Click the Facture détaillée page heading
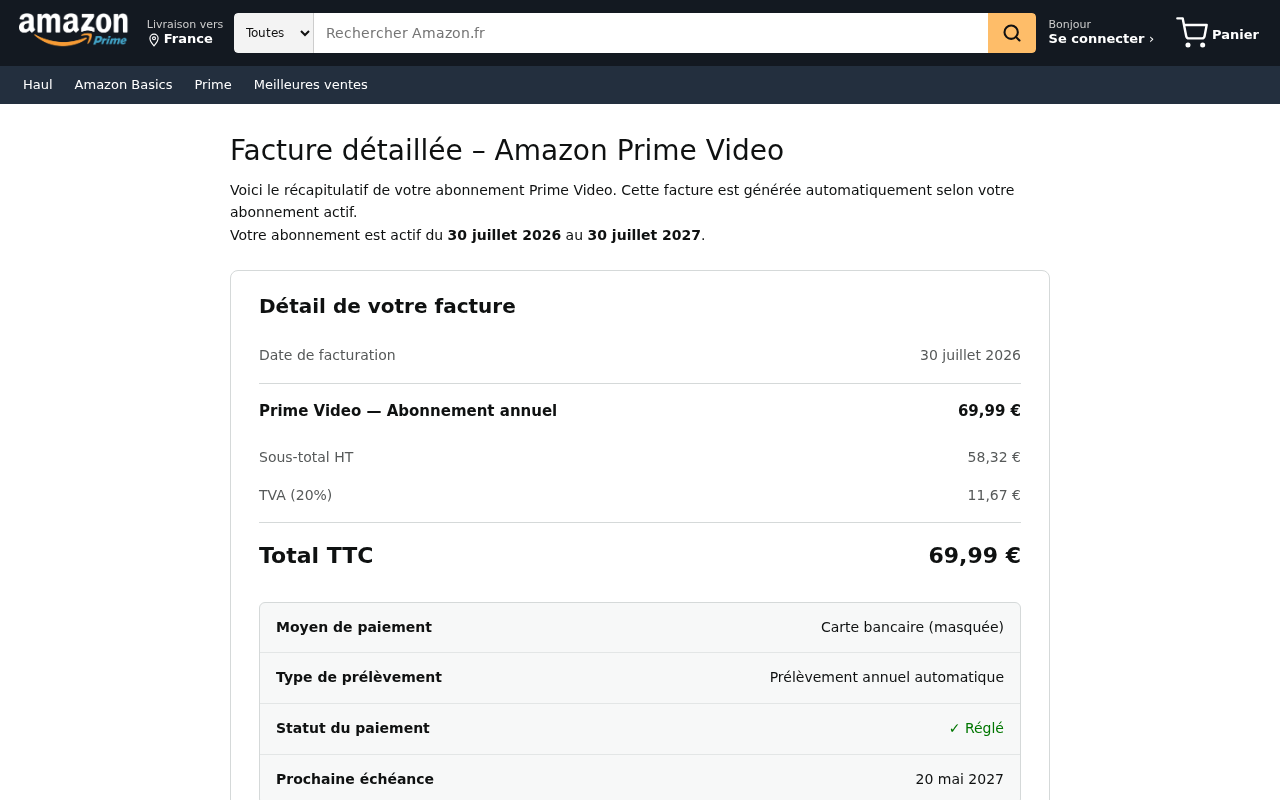This screenshot has height=800, width=1280. [507, 150]
